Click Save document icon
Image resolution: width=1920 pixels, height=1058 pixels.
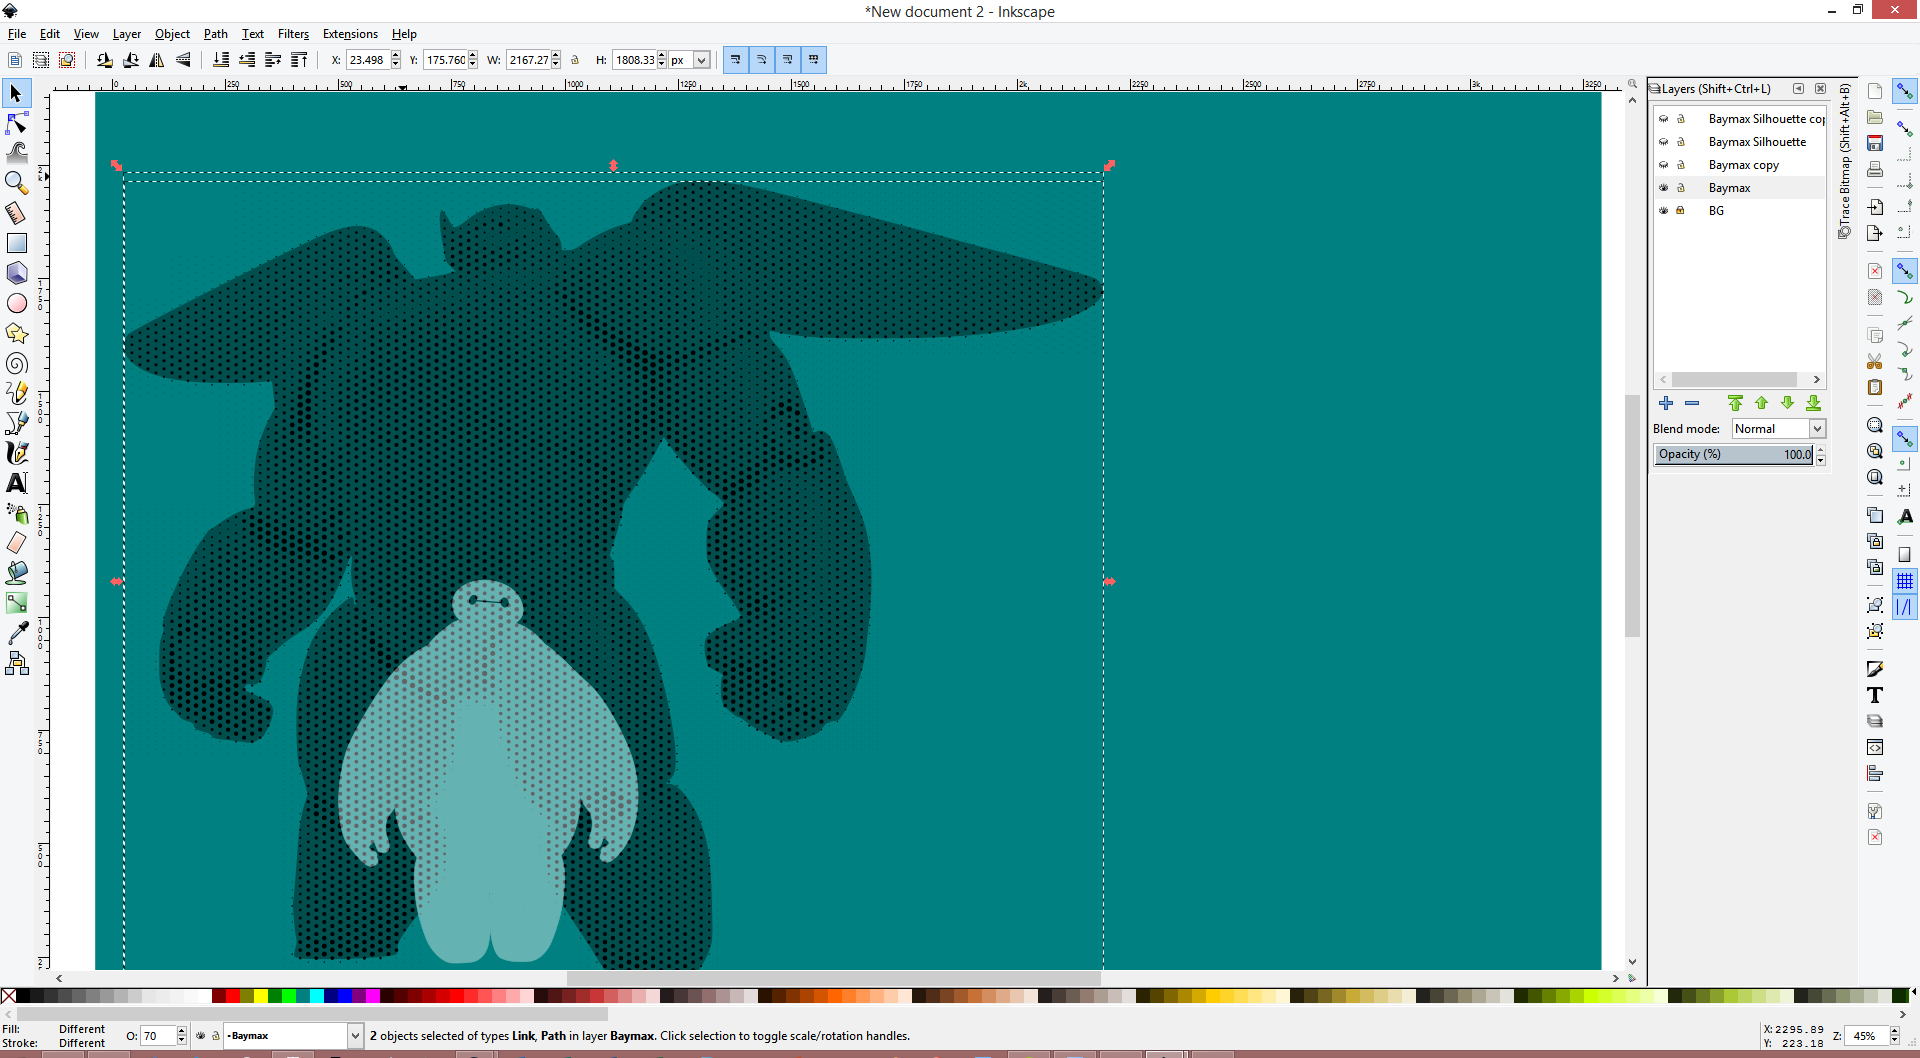coord(1875,143)
